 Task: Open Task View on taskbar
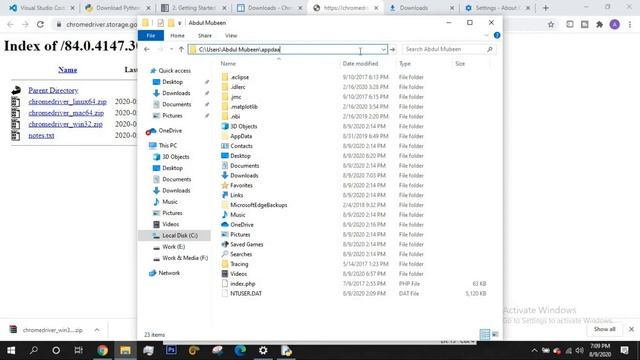(78, 350)
